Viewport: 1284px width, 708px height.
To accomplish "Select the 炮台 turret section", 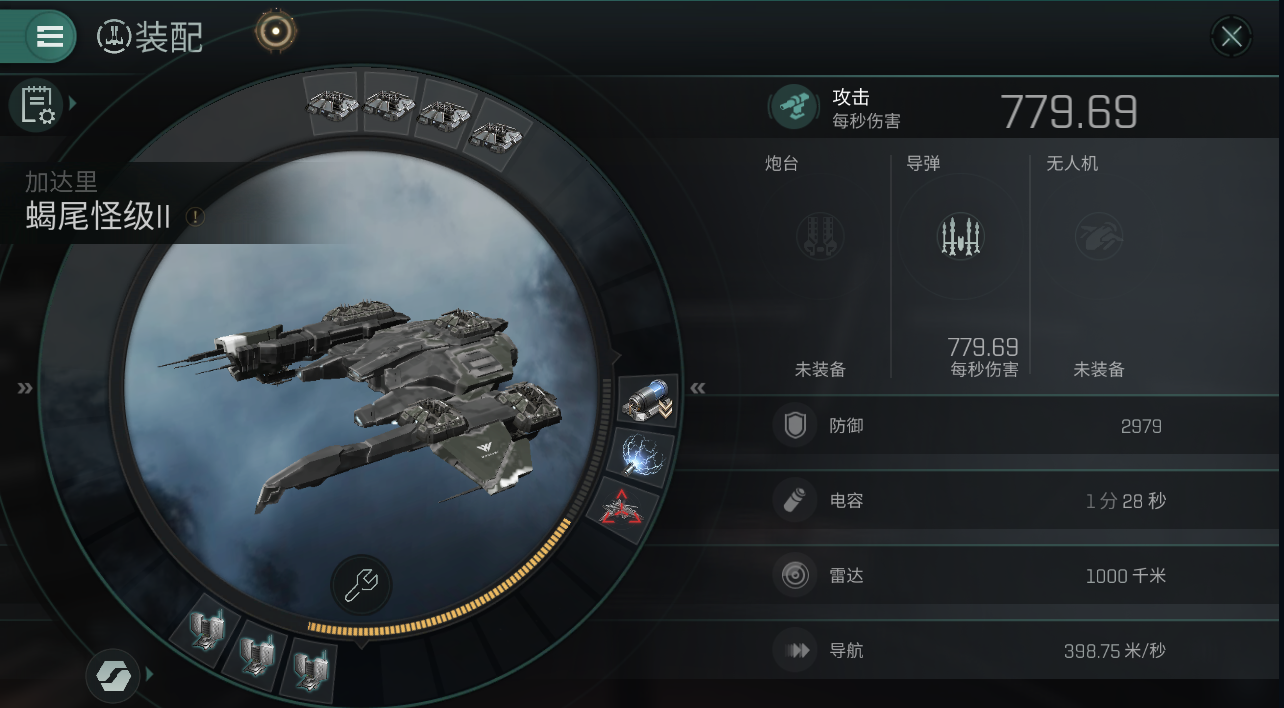I will (820, 265).
